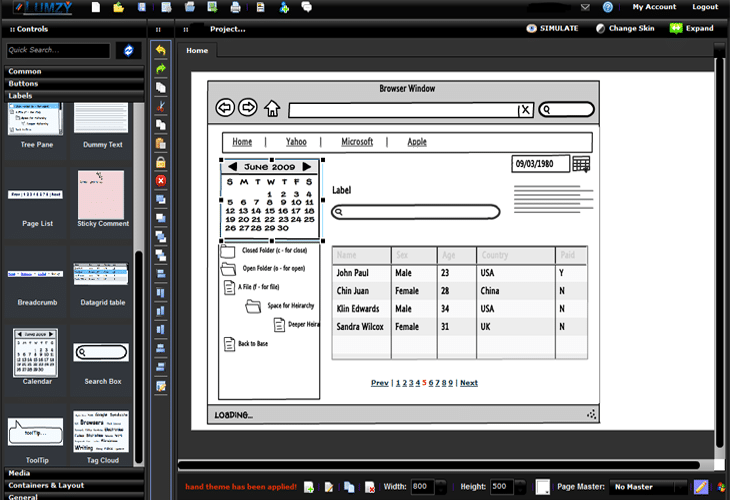Paste with the clipboard icon in vertical toolbar
This screenshot has width=730, height=500.
click(x=161, y=143)
